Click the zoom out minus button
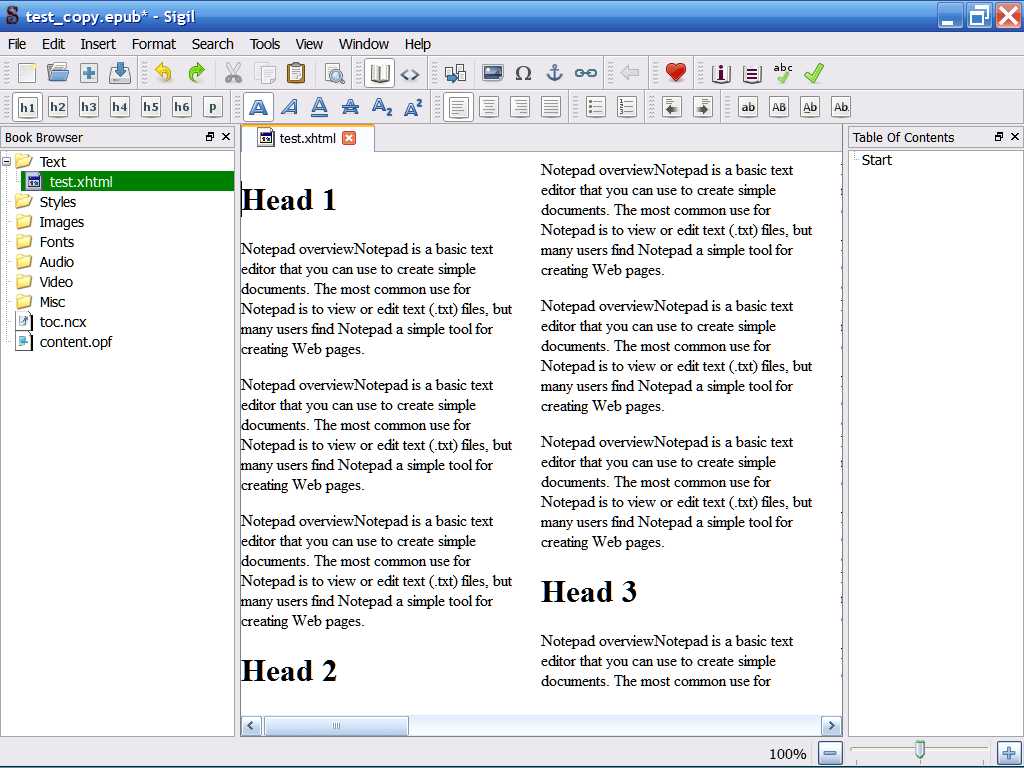The image size is (1024, 768). click(x=829, y=754)
